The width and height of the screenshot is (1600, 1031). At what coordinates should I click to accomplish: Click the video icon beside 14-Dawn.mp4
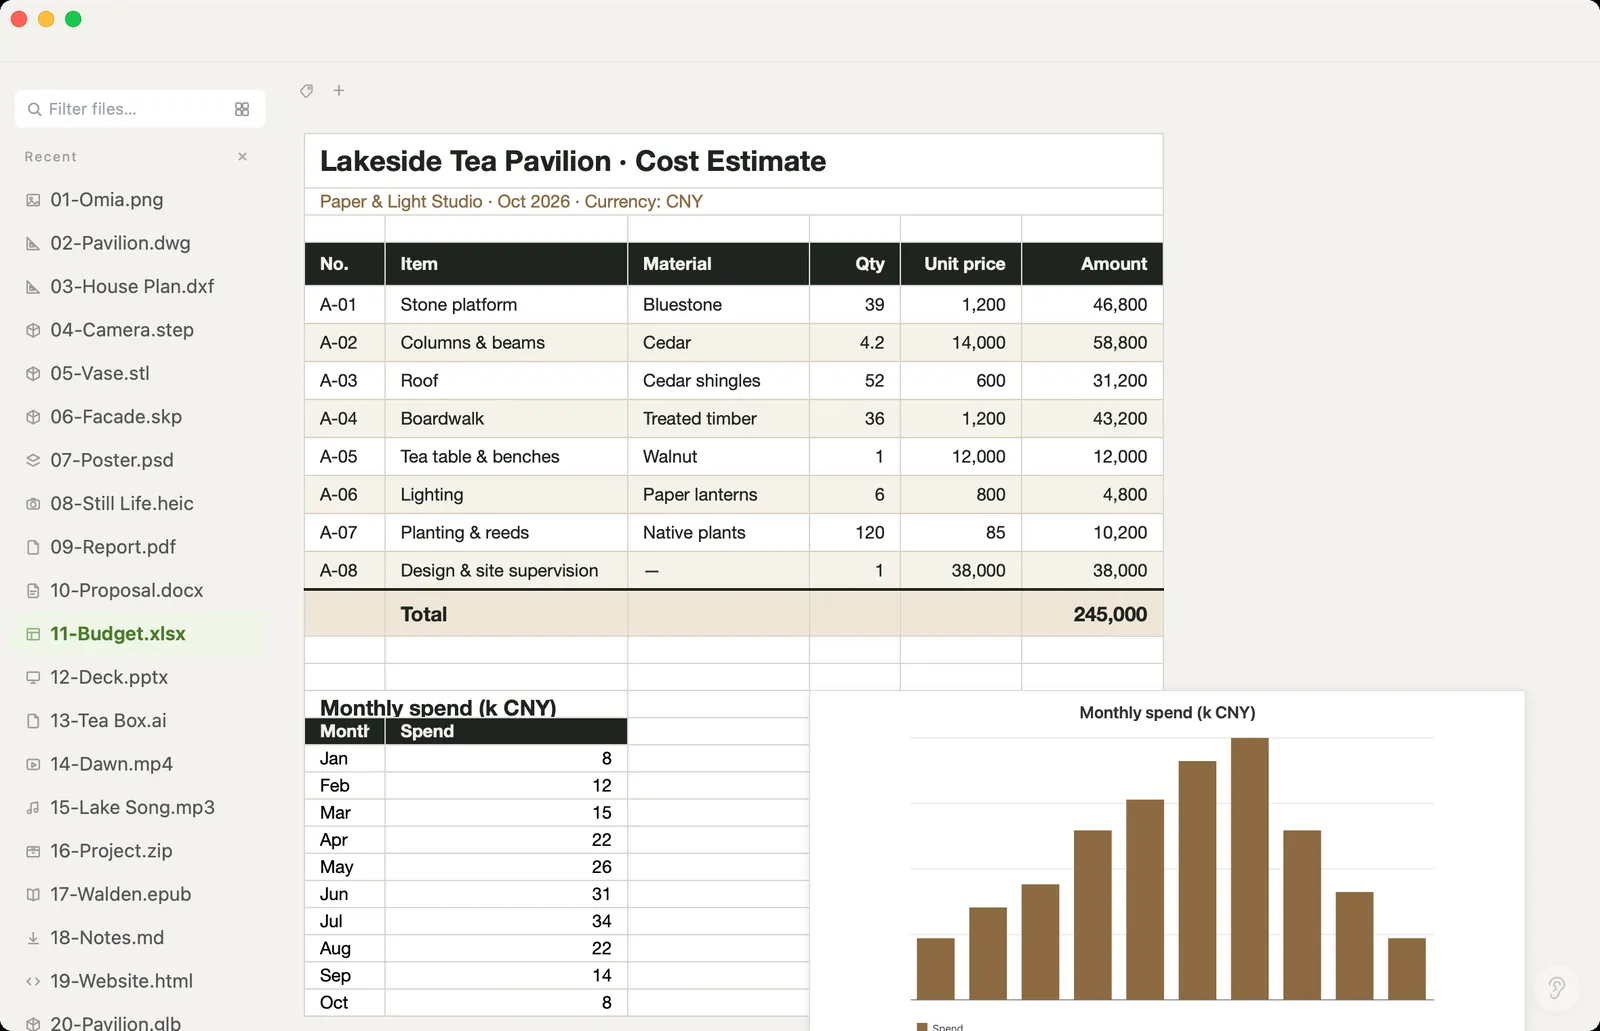tap(33, 764)
